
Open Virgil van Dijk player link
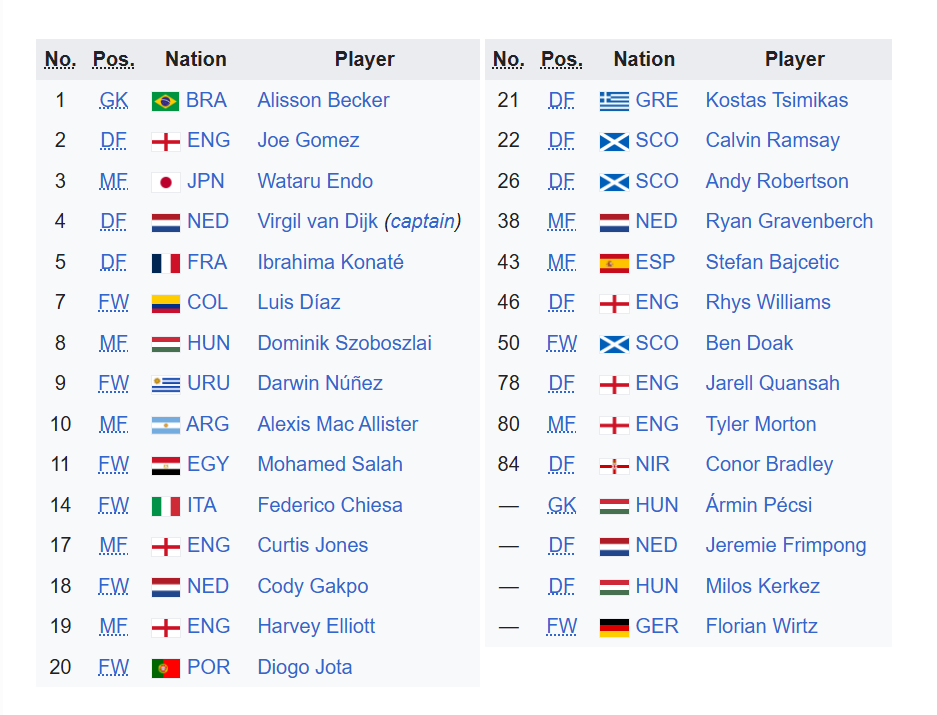pos(317,221)
